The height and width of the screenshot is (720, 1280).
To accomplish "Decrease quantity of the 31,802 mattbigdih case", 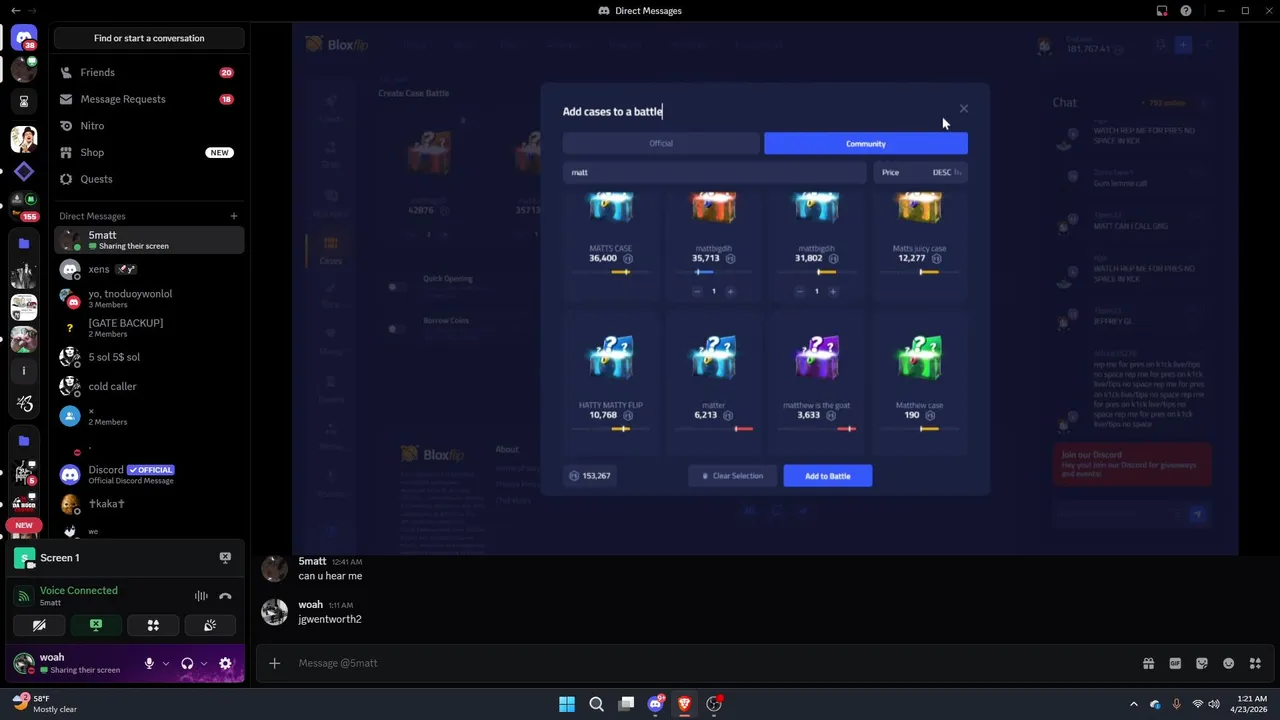I will coord(800,291).
